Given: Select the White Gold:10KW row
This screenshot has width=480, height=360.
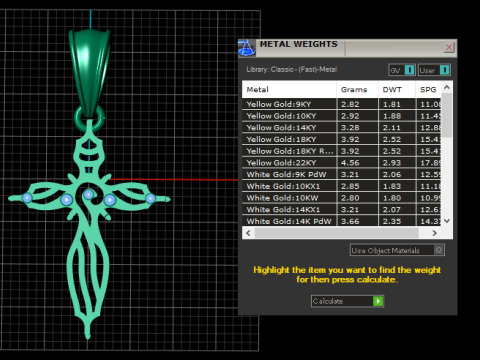Looking at the screenshot, I should pos(342,198).
